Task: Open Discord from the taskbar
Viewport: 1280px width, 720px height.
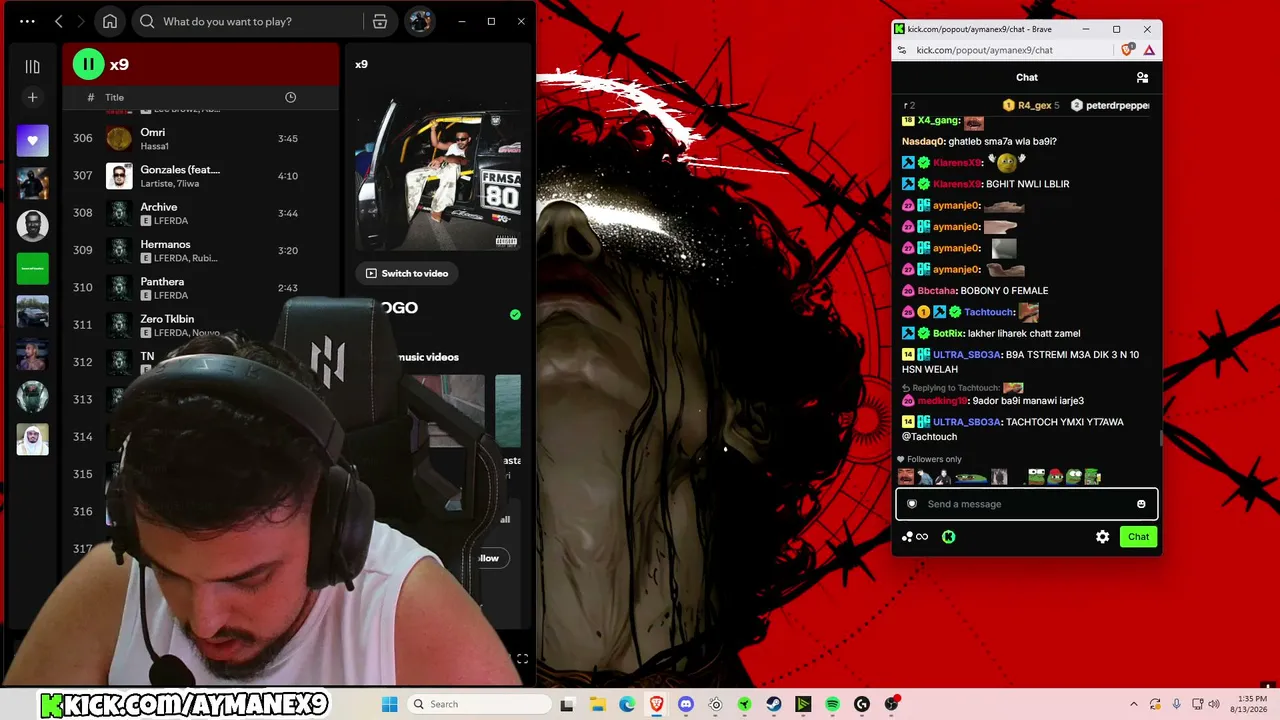Action: coord(686,704)
